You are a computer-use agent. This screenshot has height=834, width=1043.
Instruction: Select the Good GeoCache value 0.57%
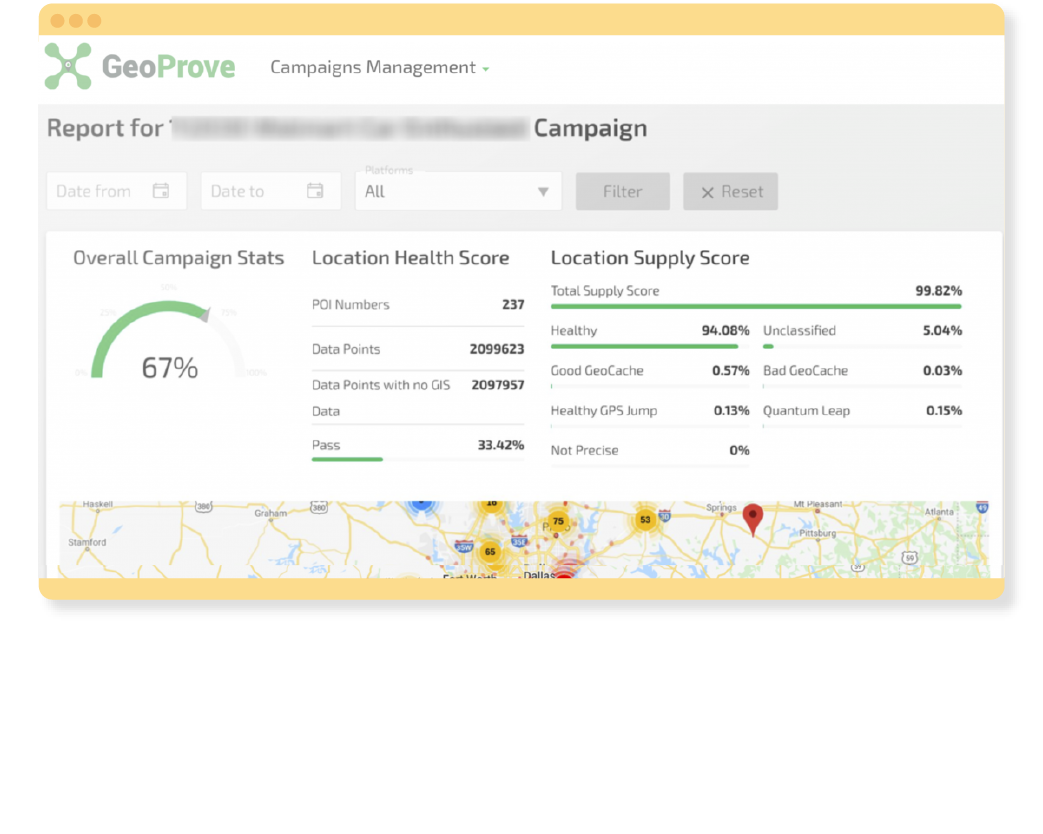730,370
